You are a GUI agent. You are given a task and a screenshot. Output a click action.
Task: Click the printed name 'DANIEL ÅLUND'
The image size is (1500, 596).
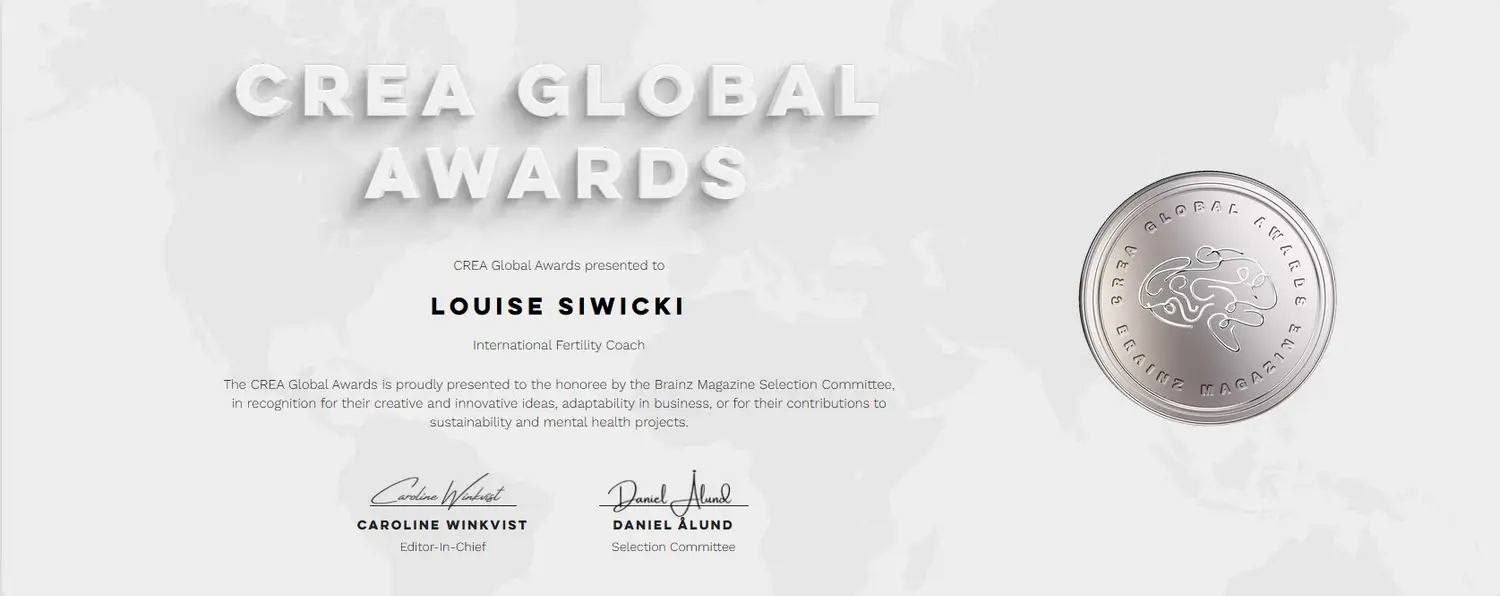(673, 525)
